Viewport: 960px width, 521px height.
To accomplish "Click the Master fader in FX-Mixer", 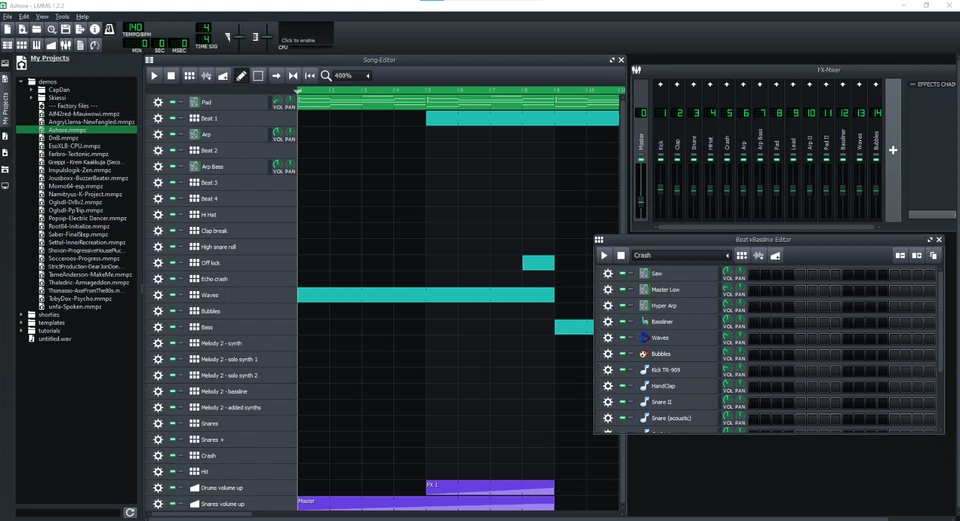I will tap(641, 201).
